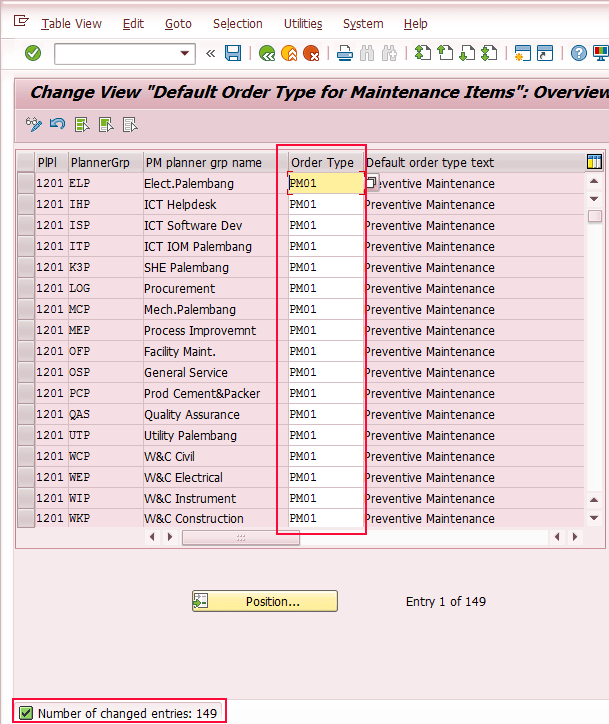The image size is (609, 724).
Task: Select the row for MEP Process Improvemnt
Action: (x=26, y=330)
